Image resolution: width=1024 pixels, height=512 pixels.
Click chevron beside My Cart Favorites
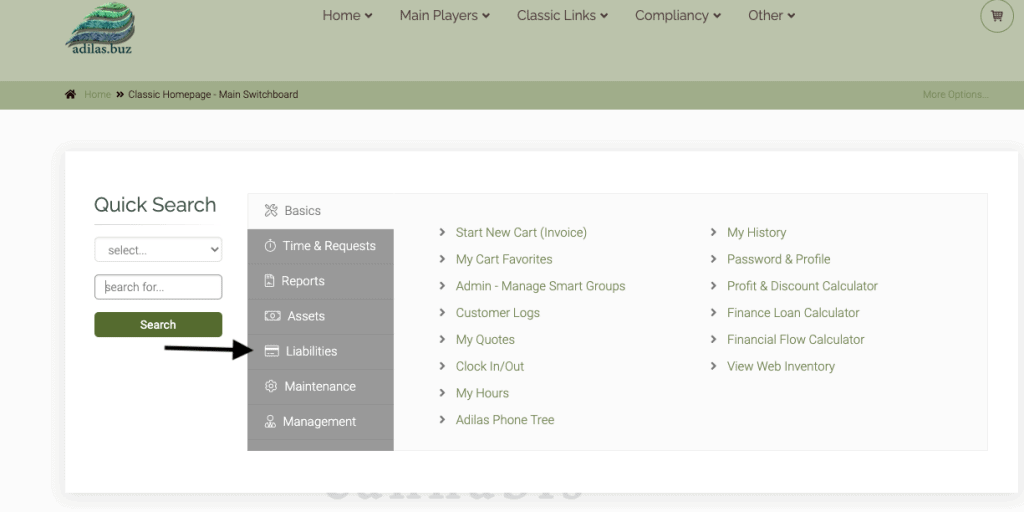pyautogui.click(x=442, y=259)
